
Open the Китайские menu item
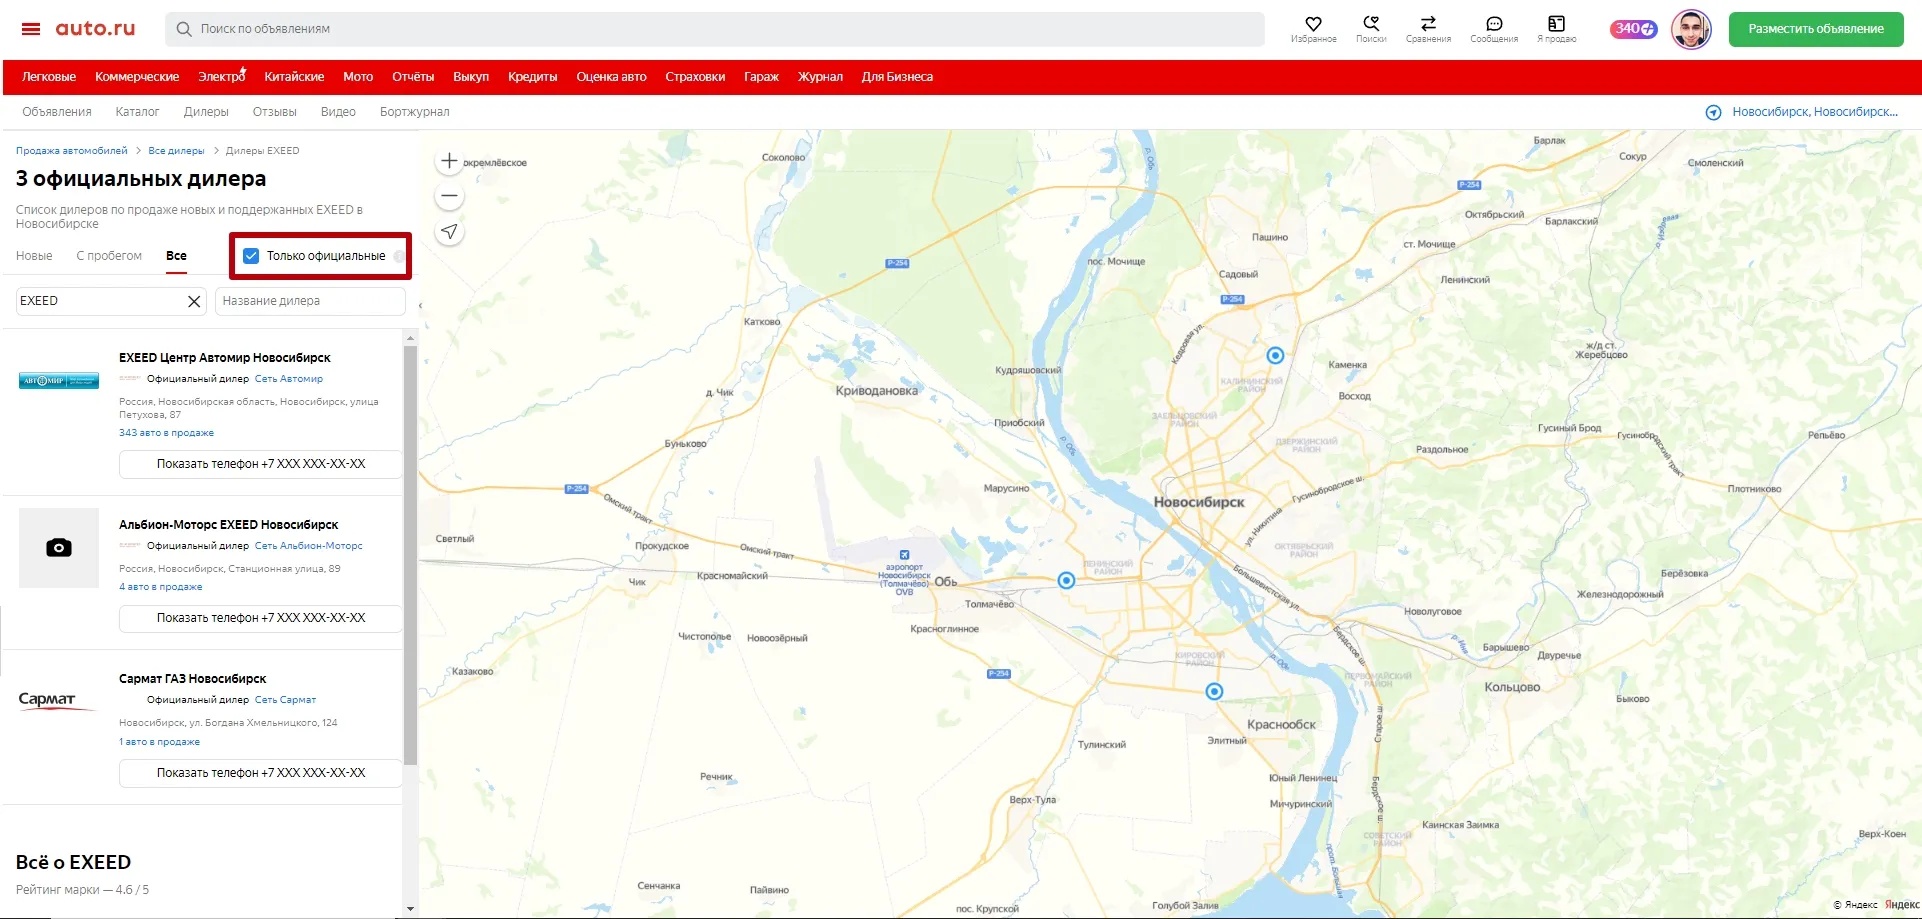click(x=294, y=77)
